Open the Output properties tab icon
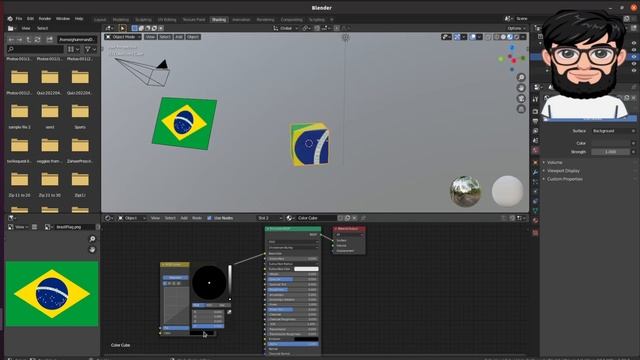The image size is (640, 360). coord(535,121)
